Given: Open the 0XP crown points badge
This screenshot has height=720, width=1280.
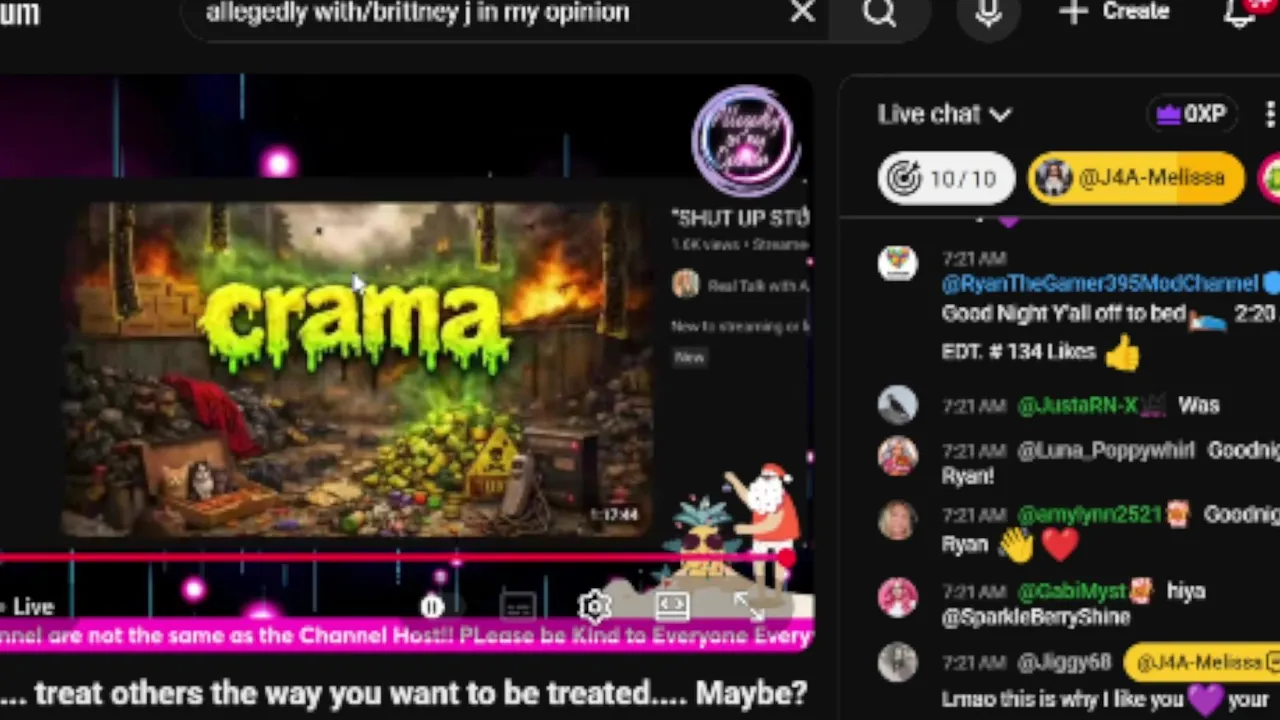Looking at the screenshot, I should coord(1190,115).
